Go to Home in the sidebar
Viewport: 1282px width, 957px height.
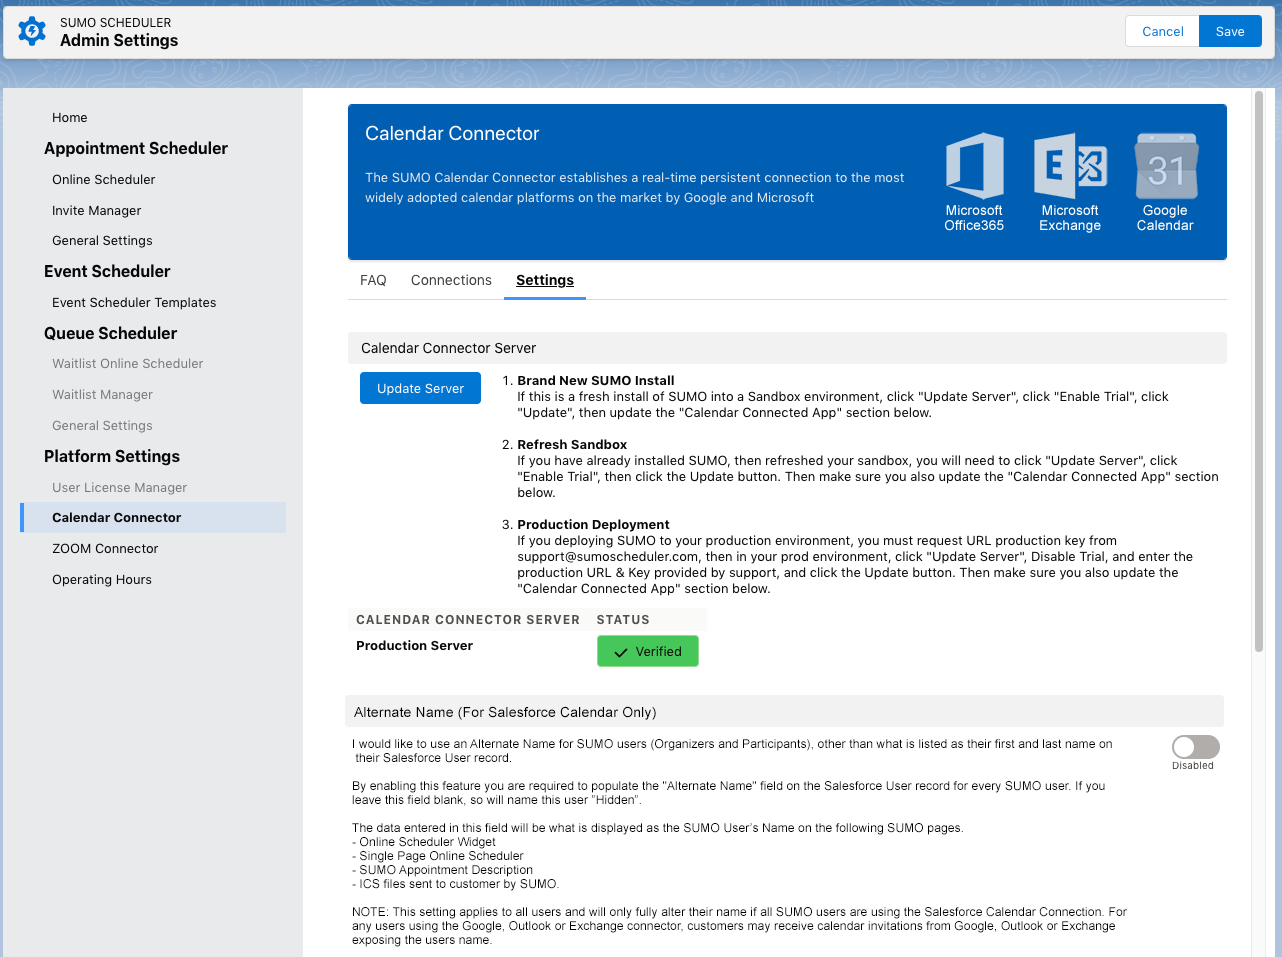click(x=70, y=117)
